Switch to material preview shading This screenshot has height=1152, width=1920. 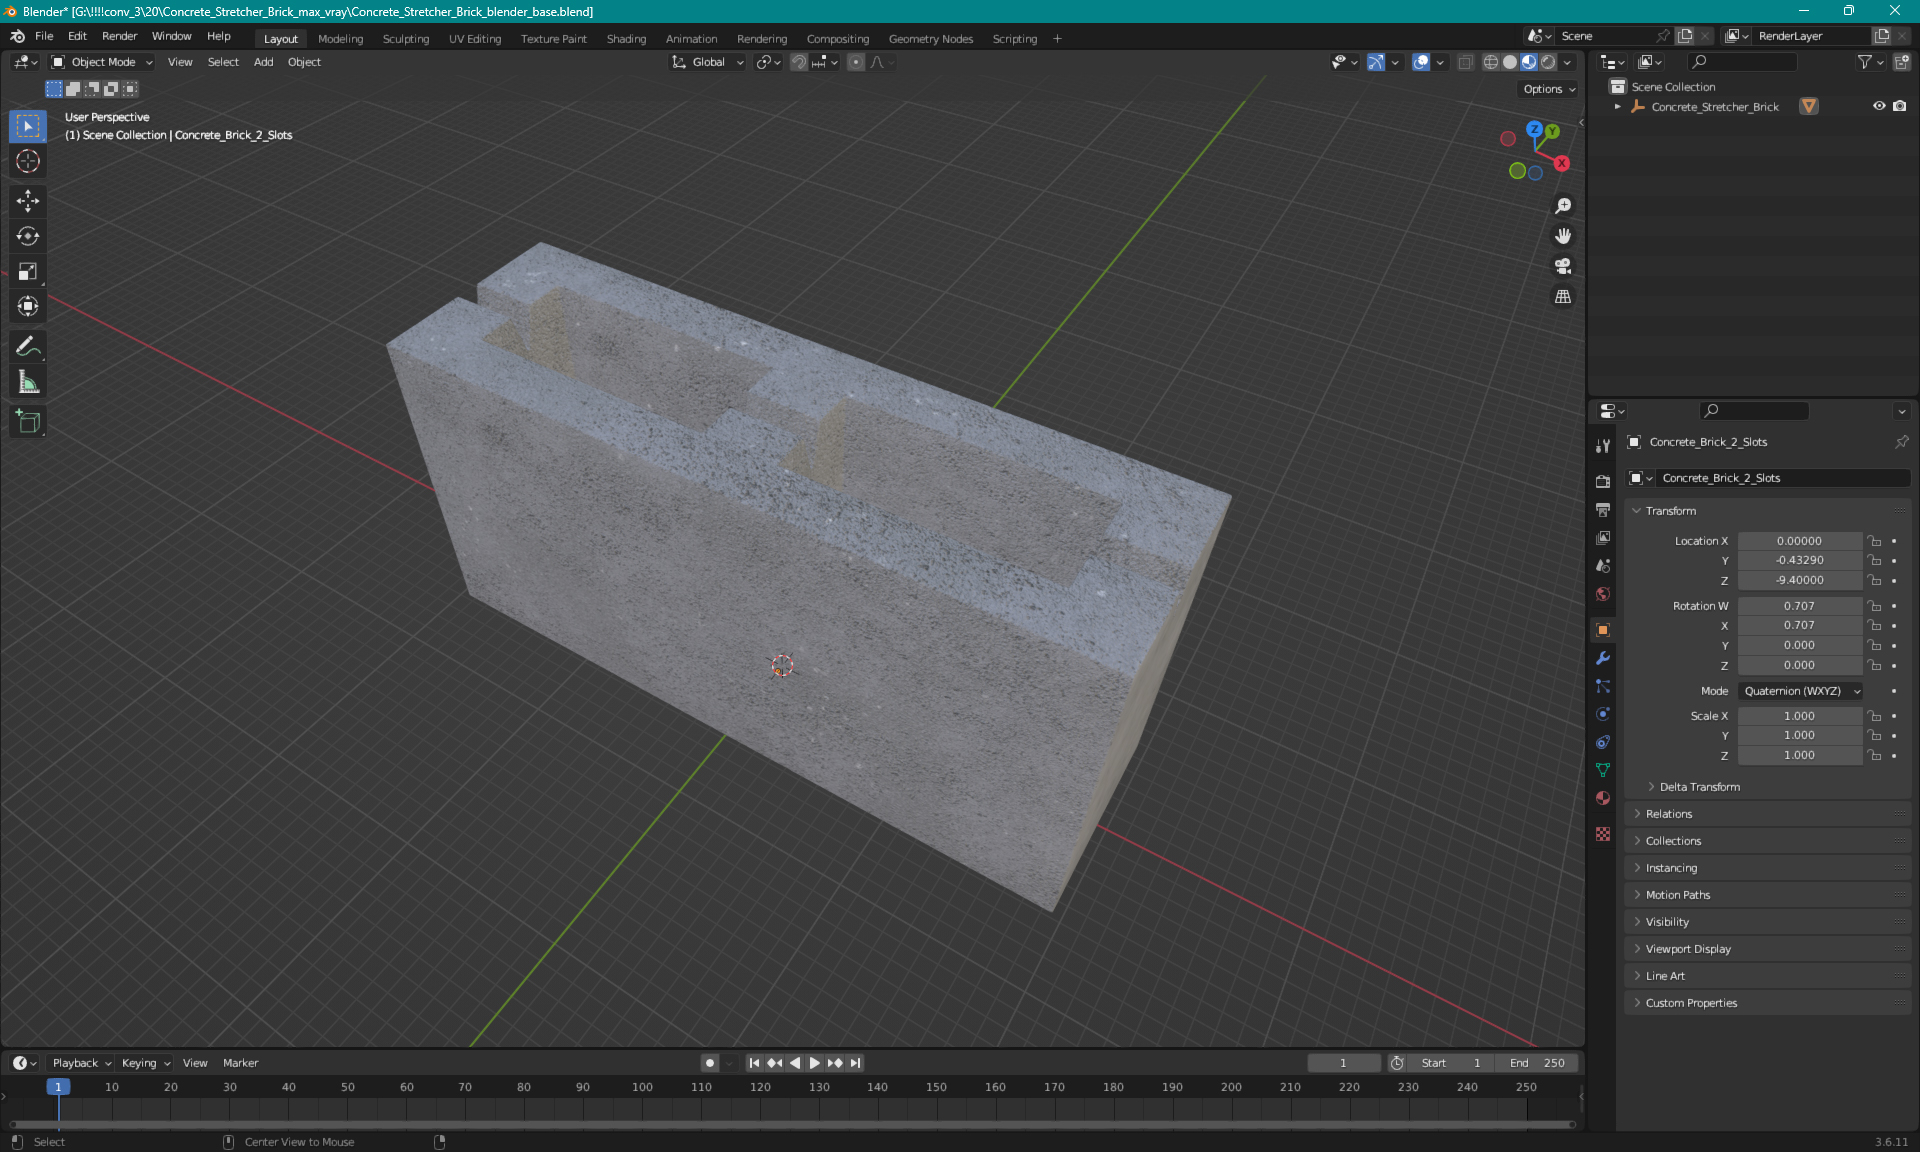click(1529, 62)
